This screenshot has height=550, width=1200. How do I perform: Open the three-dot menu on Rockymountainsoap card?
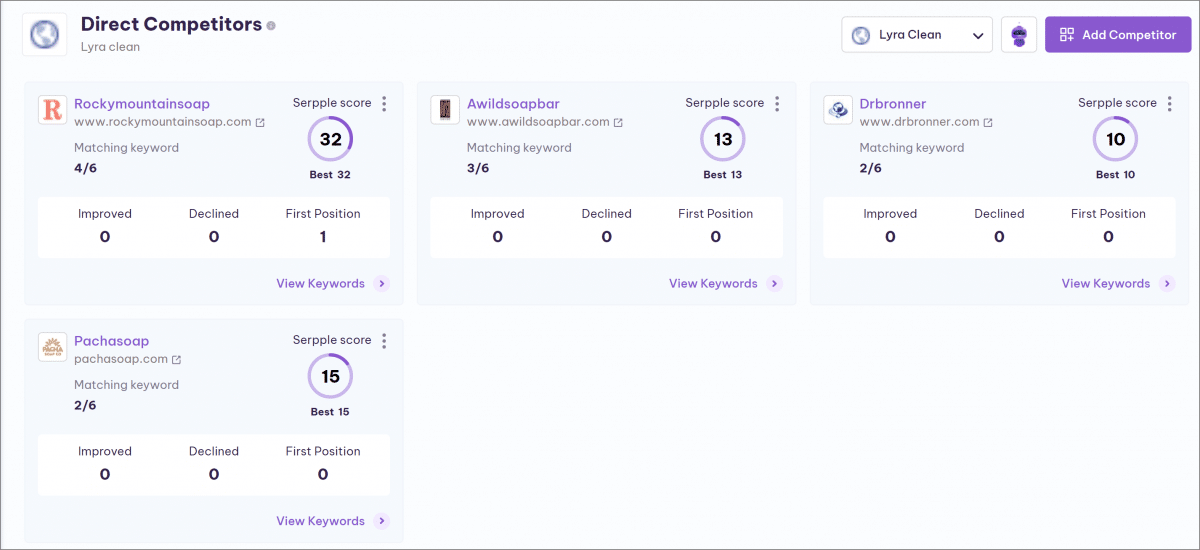384,104
